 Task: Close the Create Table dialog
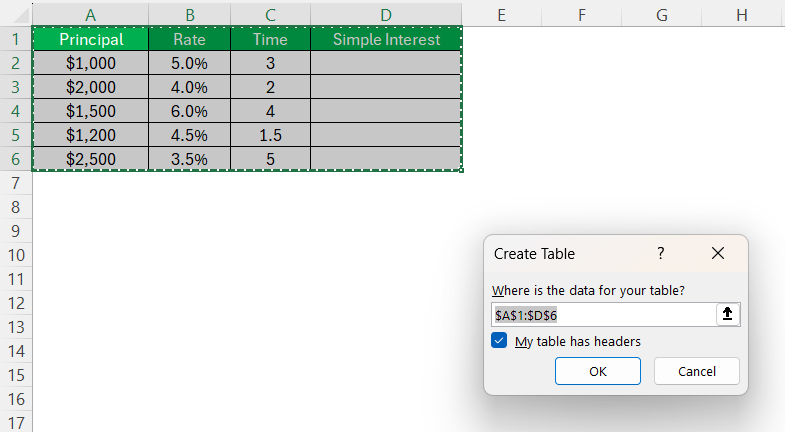(718, 253)
